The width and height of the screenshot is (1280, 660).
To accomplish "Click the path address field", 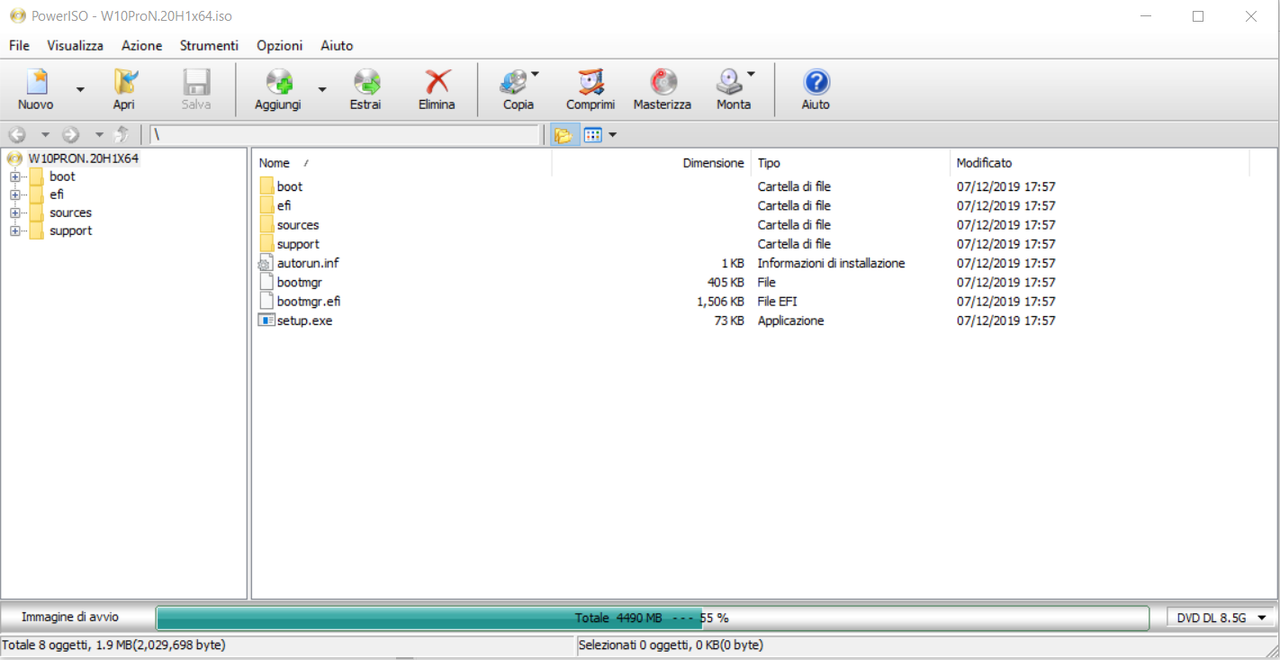I will tap(345, 135).
